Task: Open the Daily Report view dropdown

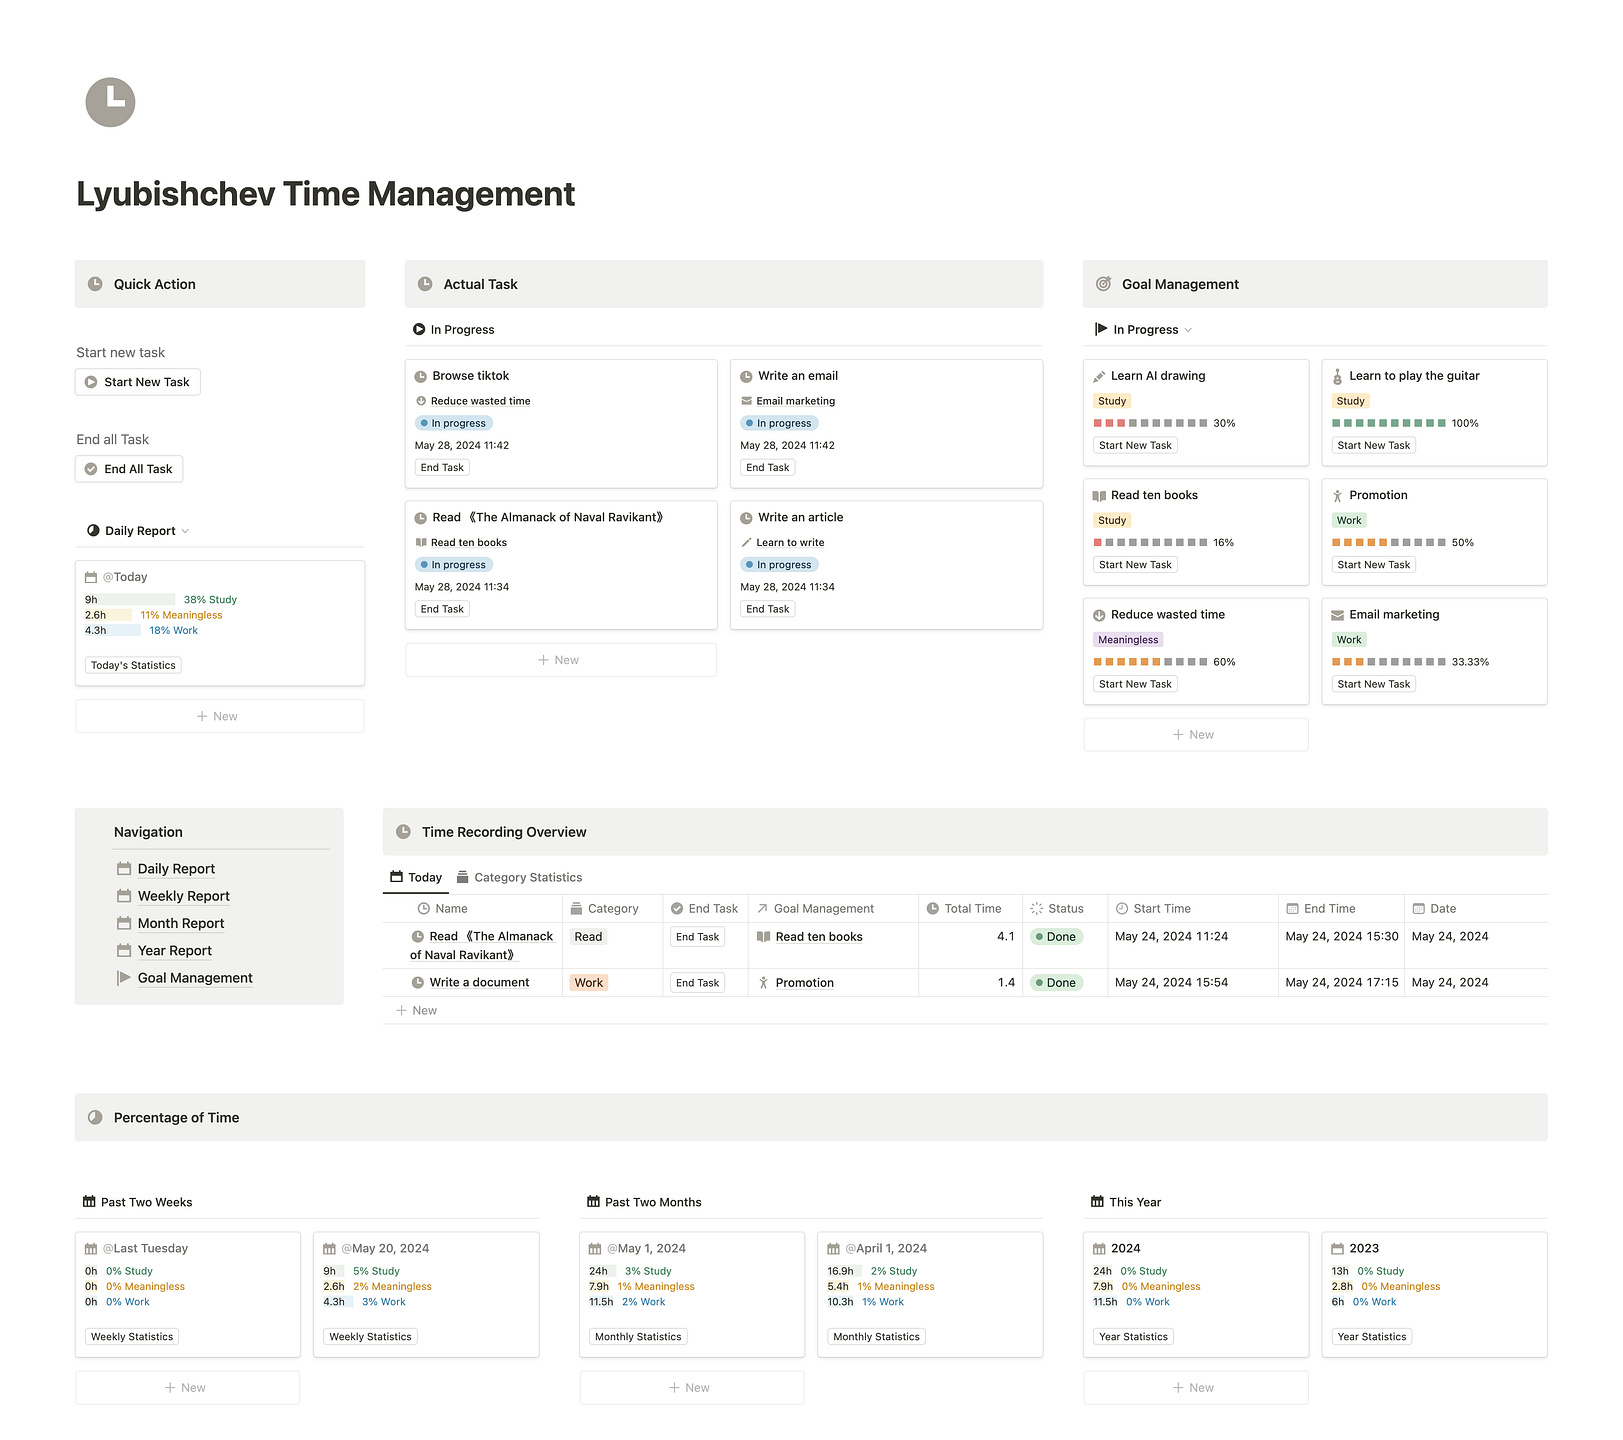Action: click(x=139, y=531)
